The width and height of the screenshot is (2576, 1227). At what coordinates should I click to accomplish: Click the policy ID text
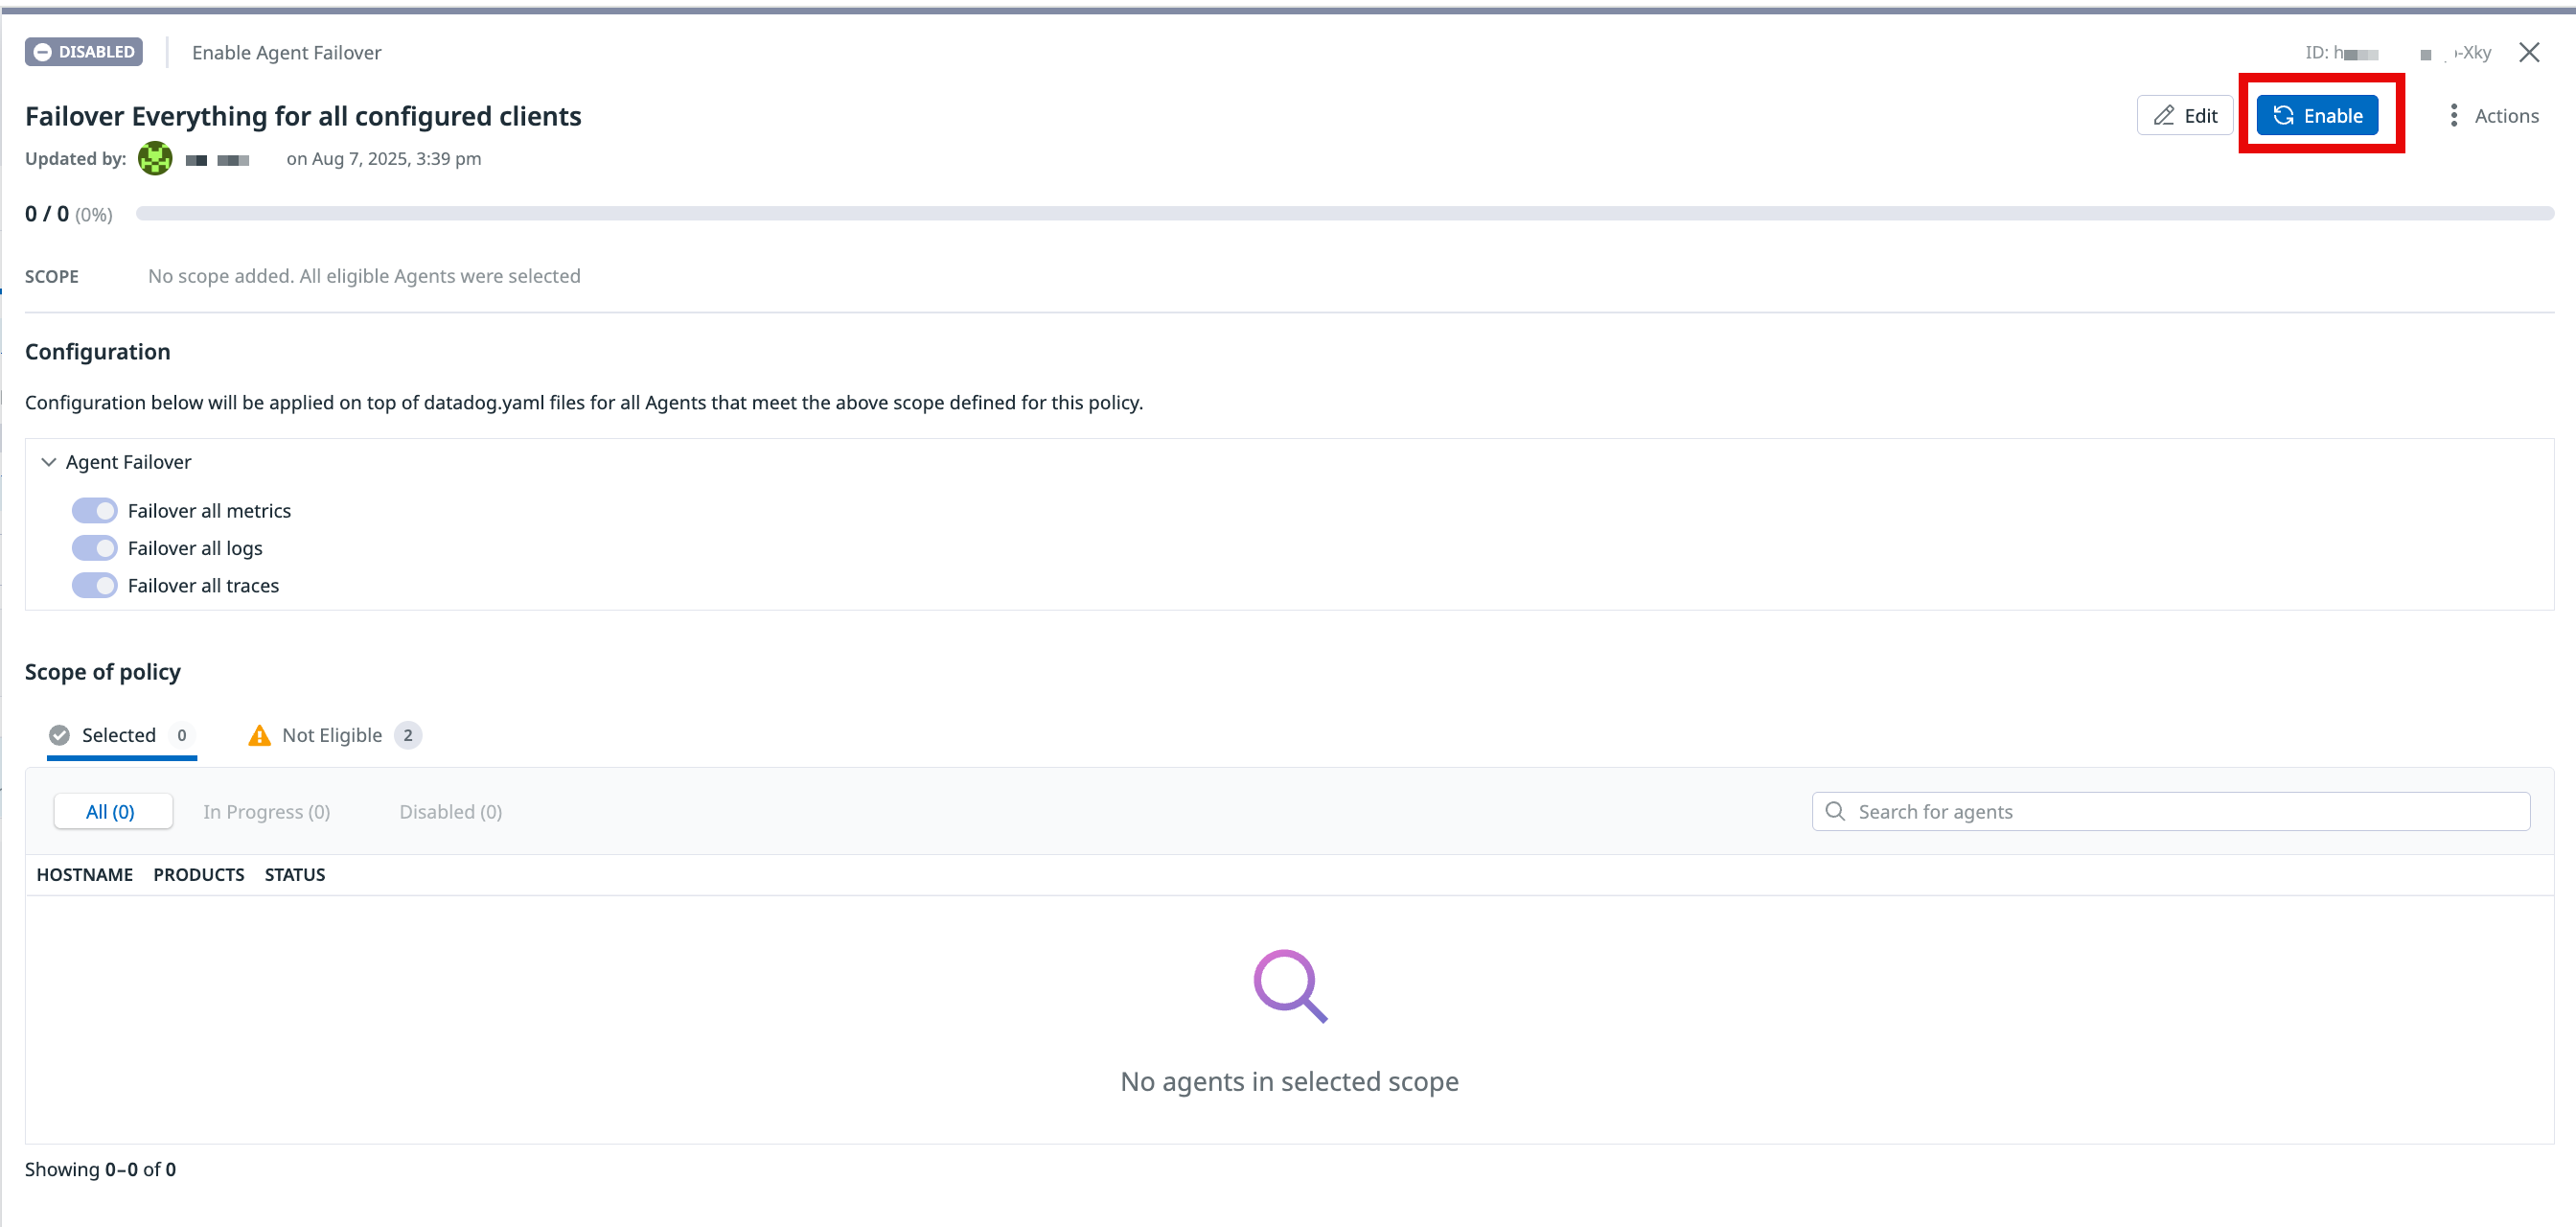(2397, 53)
